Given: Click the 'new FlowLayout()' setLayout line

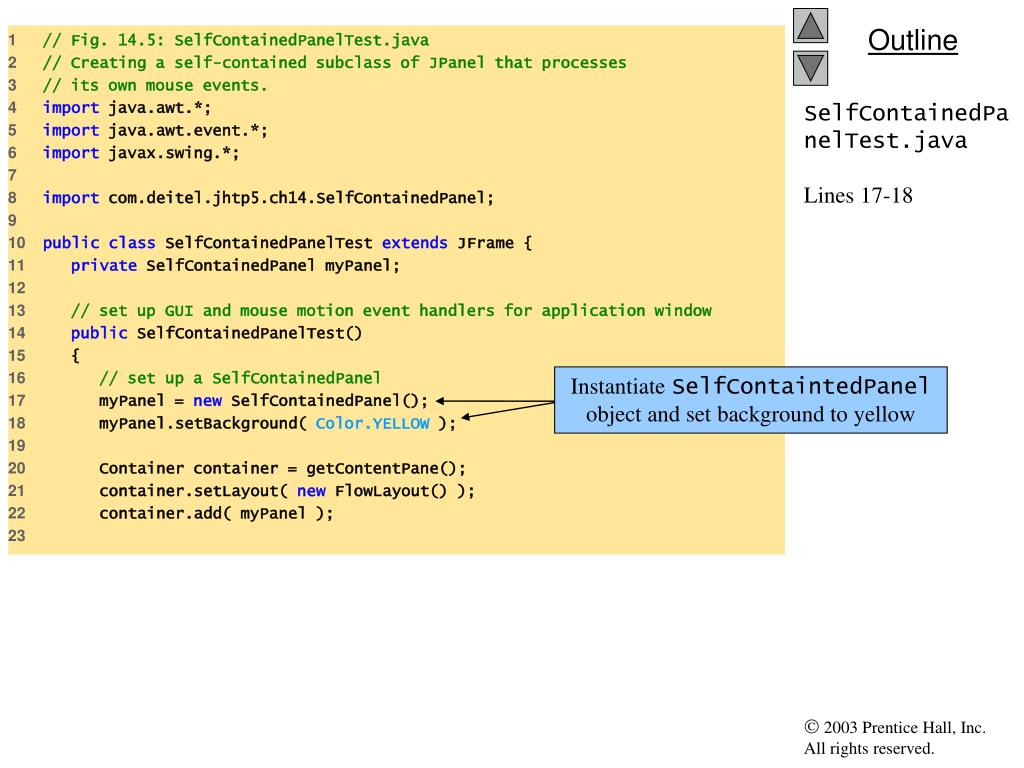Looking at the screenshot, I should pyautogui.click(x=287, y=491).
